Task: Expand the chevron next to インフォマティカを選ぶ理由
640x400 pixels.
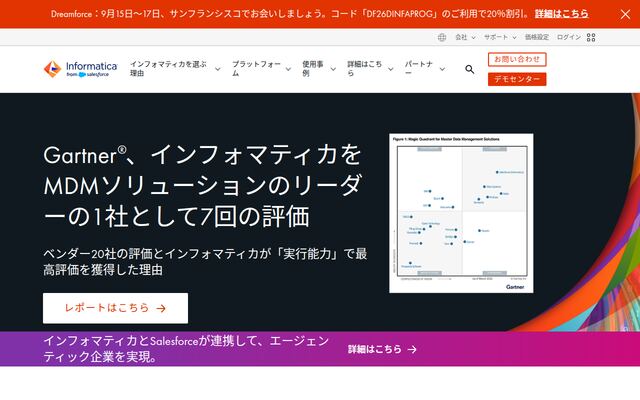Action: pyautogui.click(x=218, y=69)
